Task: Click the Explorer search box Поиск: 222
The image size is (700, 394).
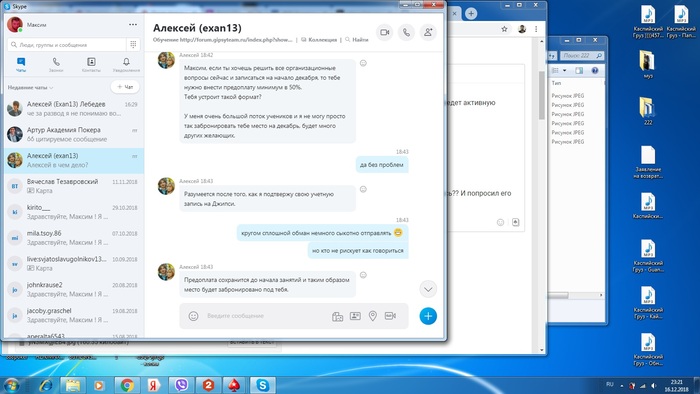Action: point(582,56)
